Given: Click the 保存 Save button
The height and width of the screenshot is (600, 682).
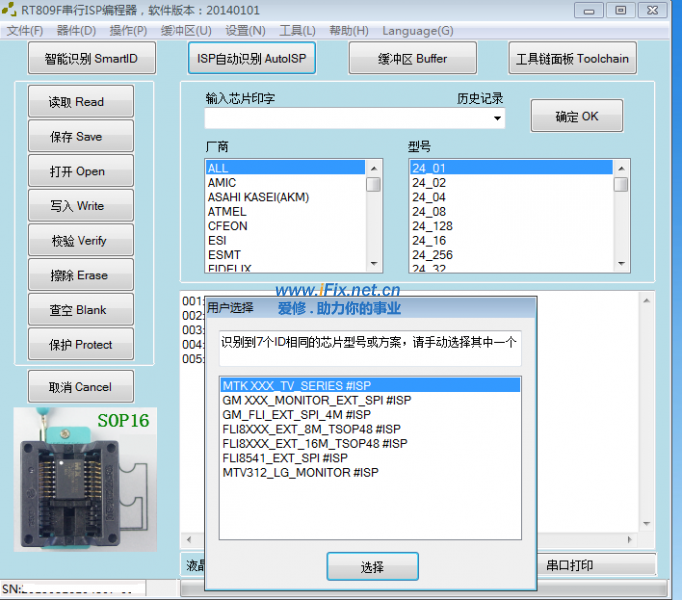Looking at the screenshot, I should pyautogui.click(x=81, y=136).
